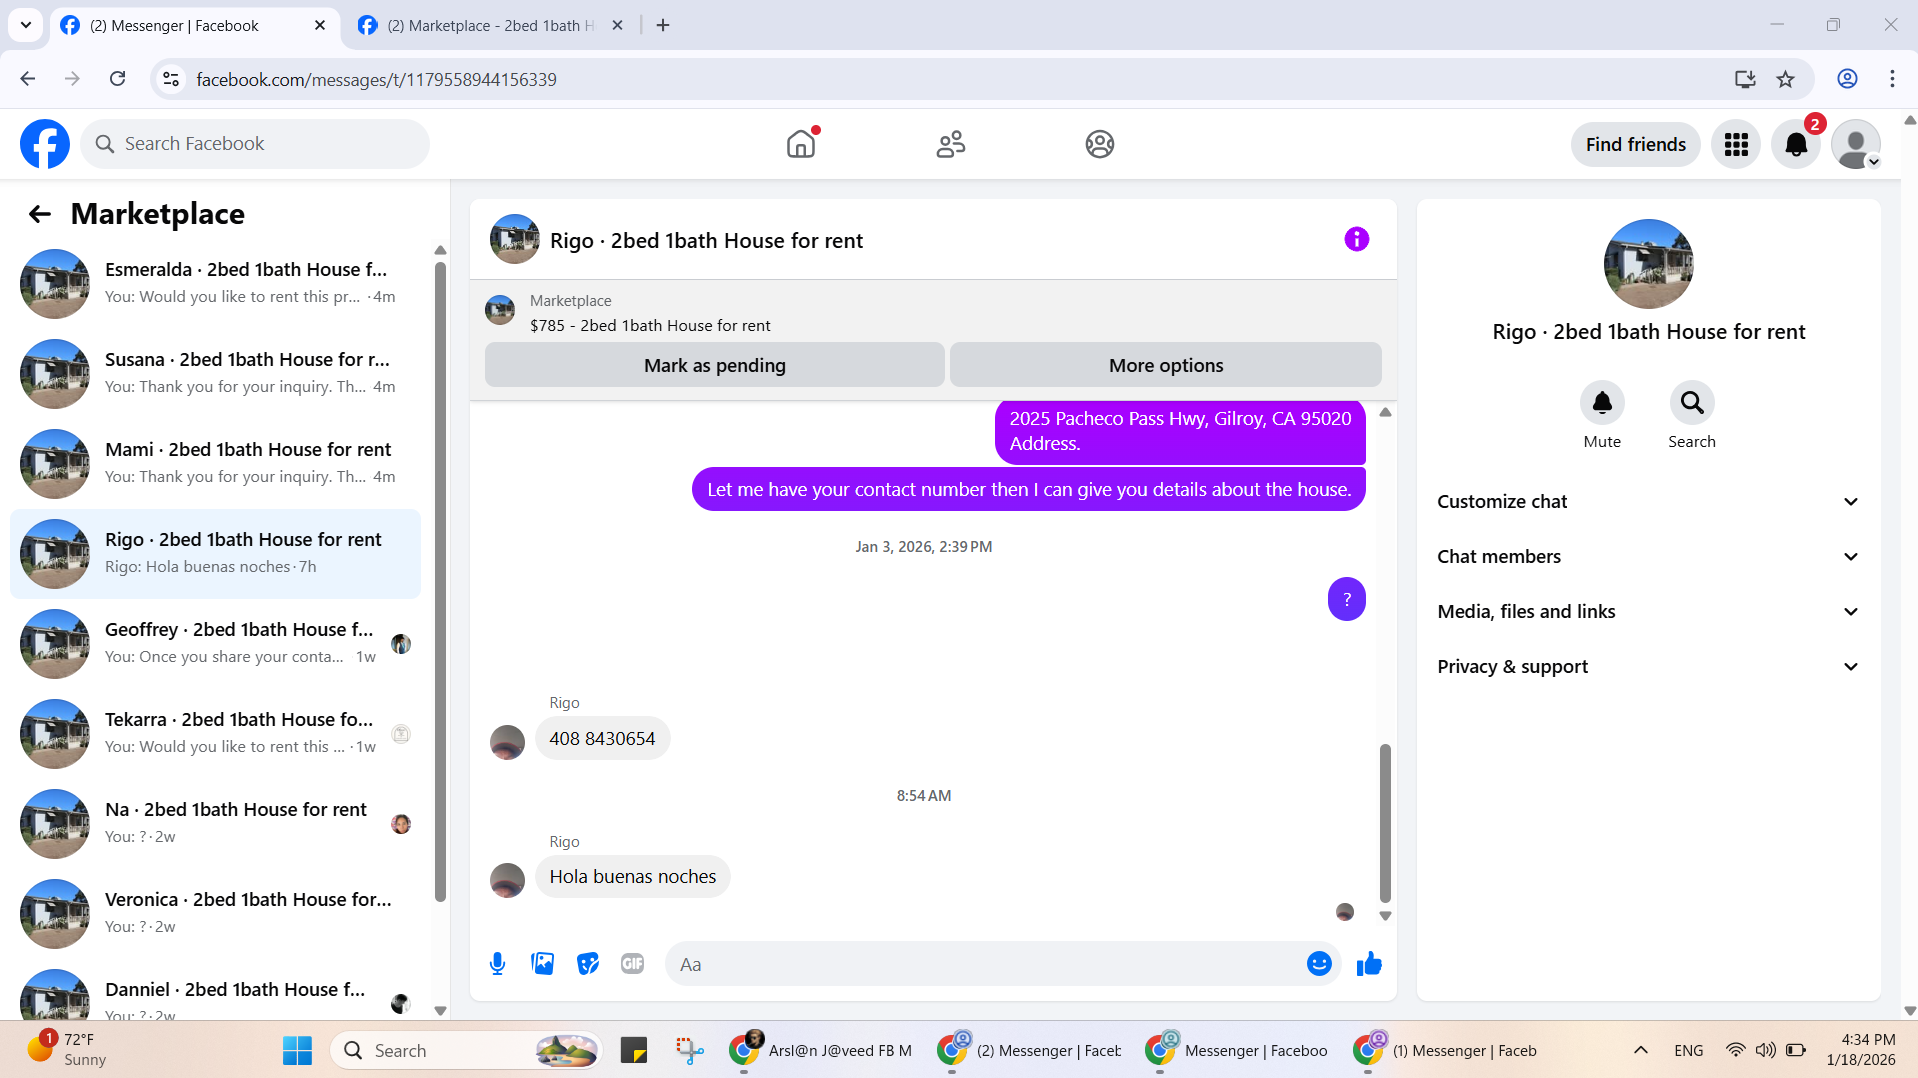The image size is (1918, 1078).
Task: Expand Media, files and links section
Action: (x=1648, y=612)
